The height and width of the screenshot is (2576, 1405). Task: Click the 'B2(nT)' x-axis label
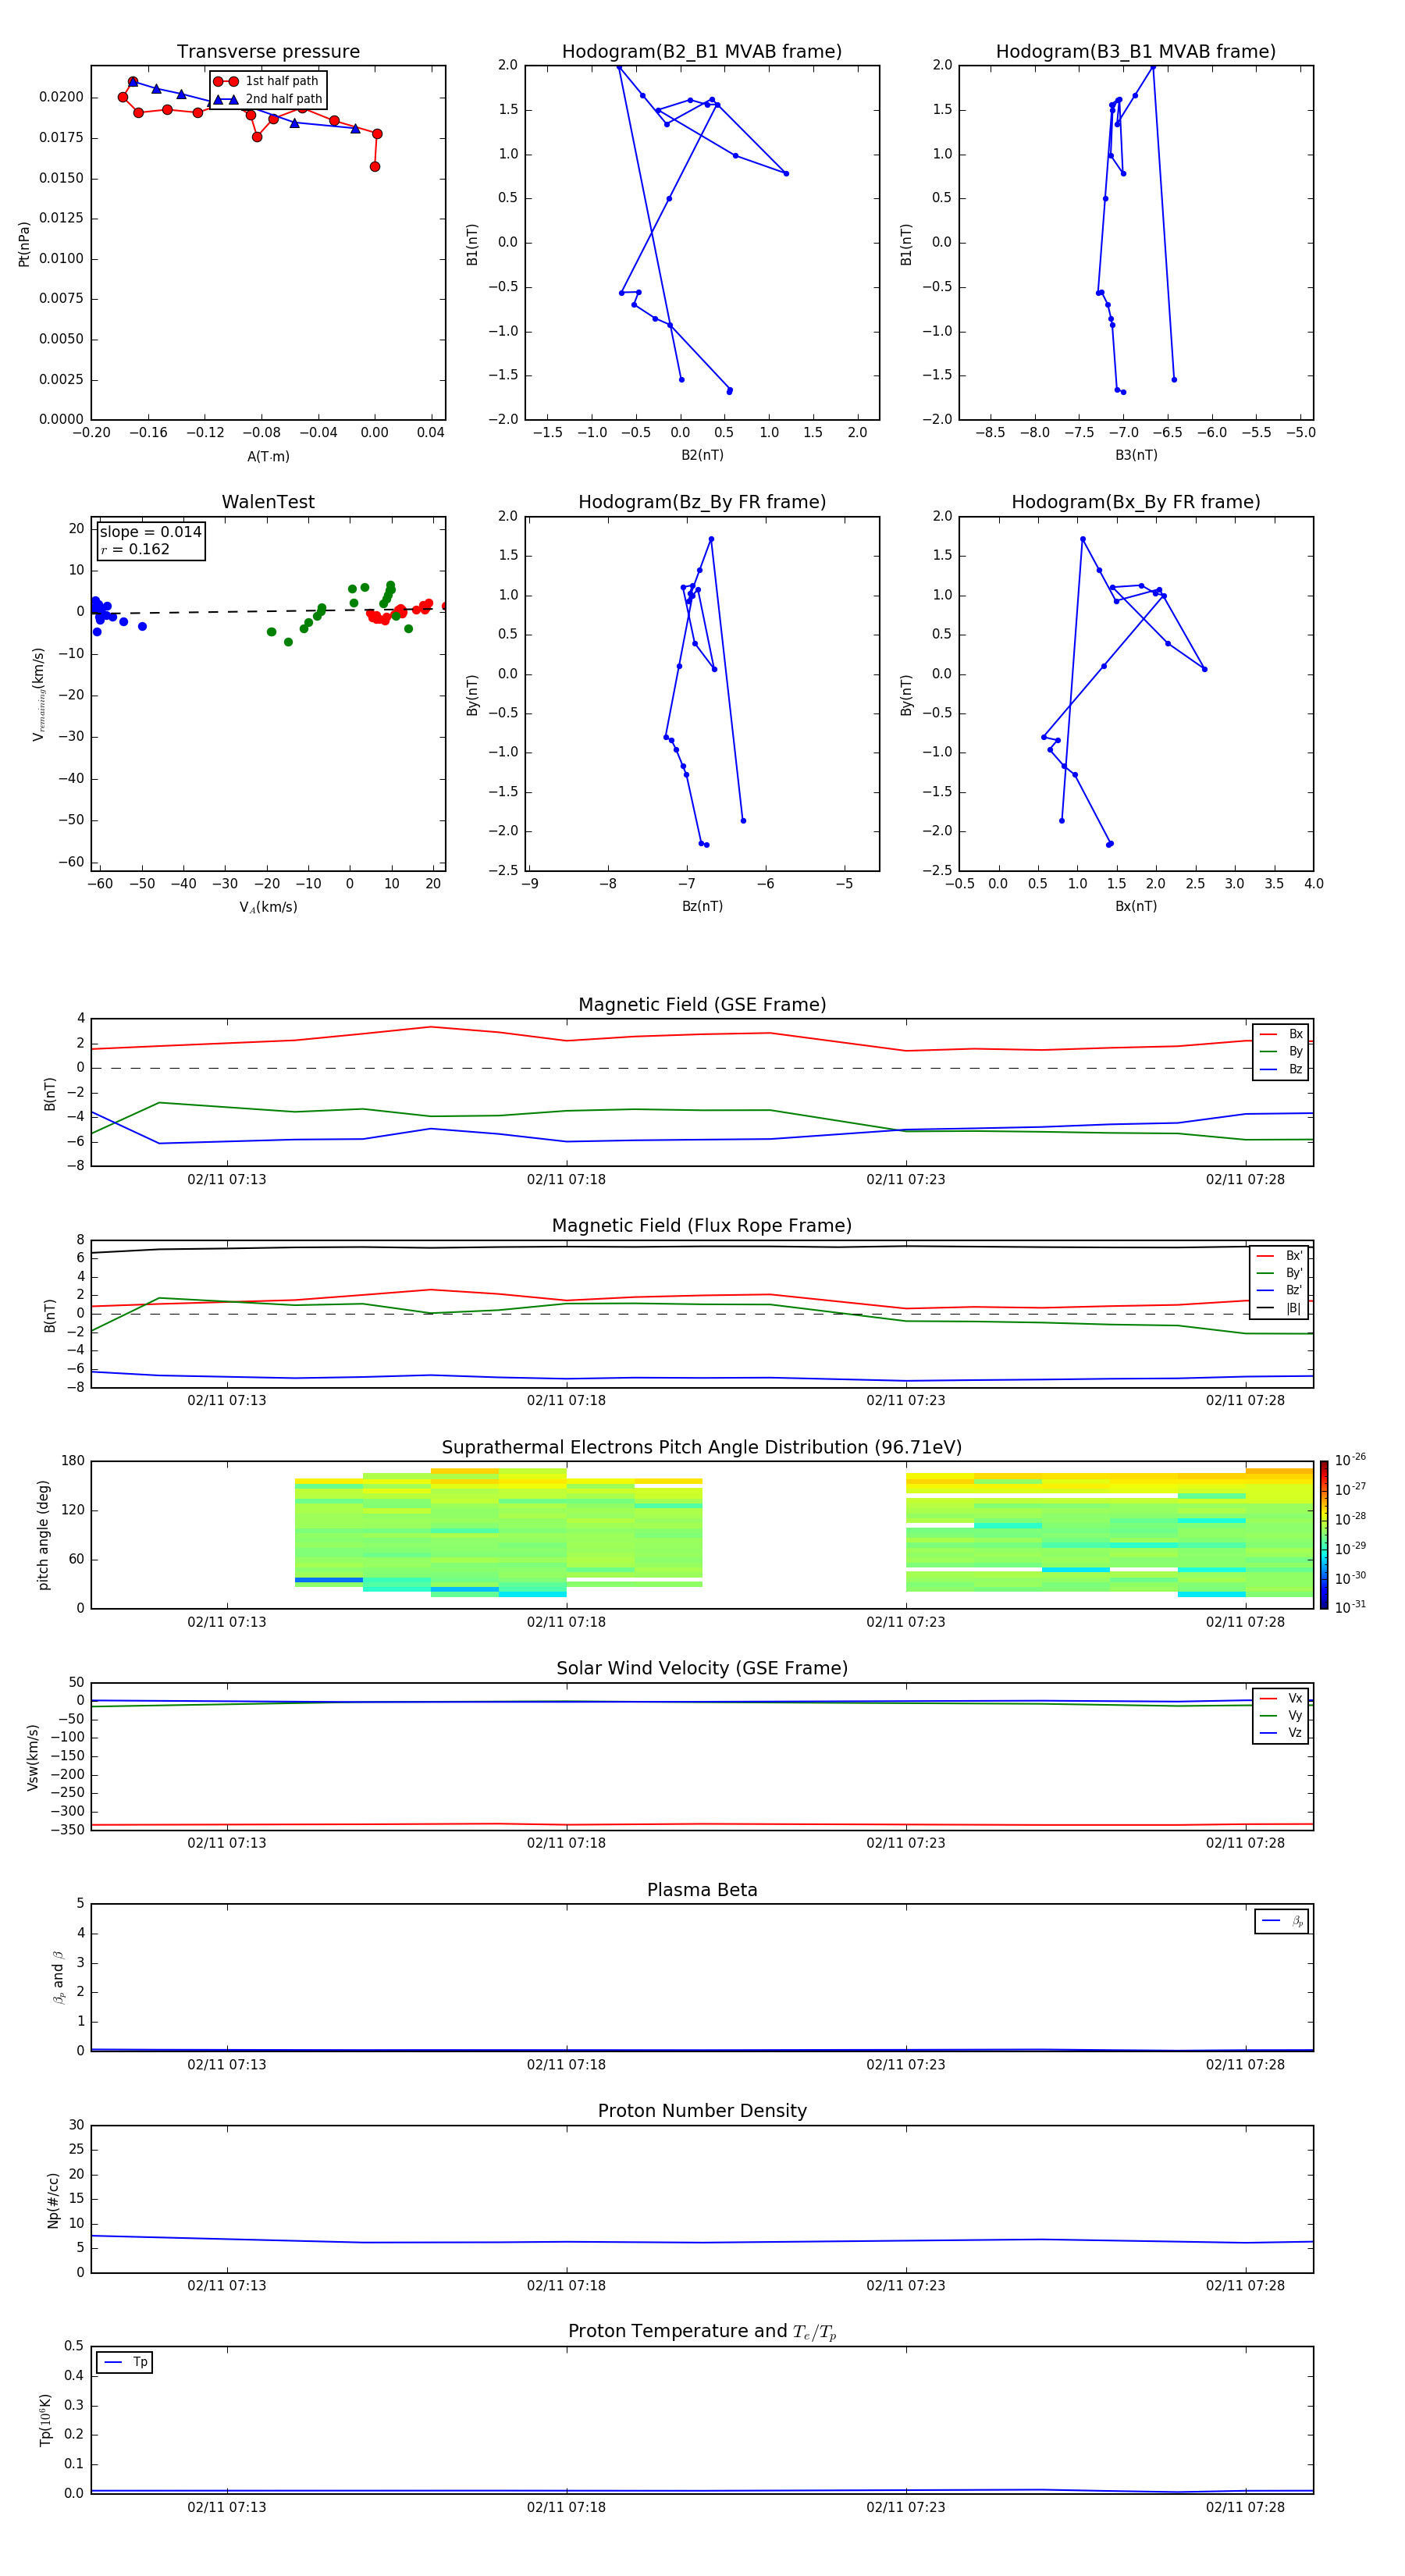pos(702,455)
